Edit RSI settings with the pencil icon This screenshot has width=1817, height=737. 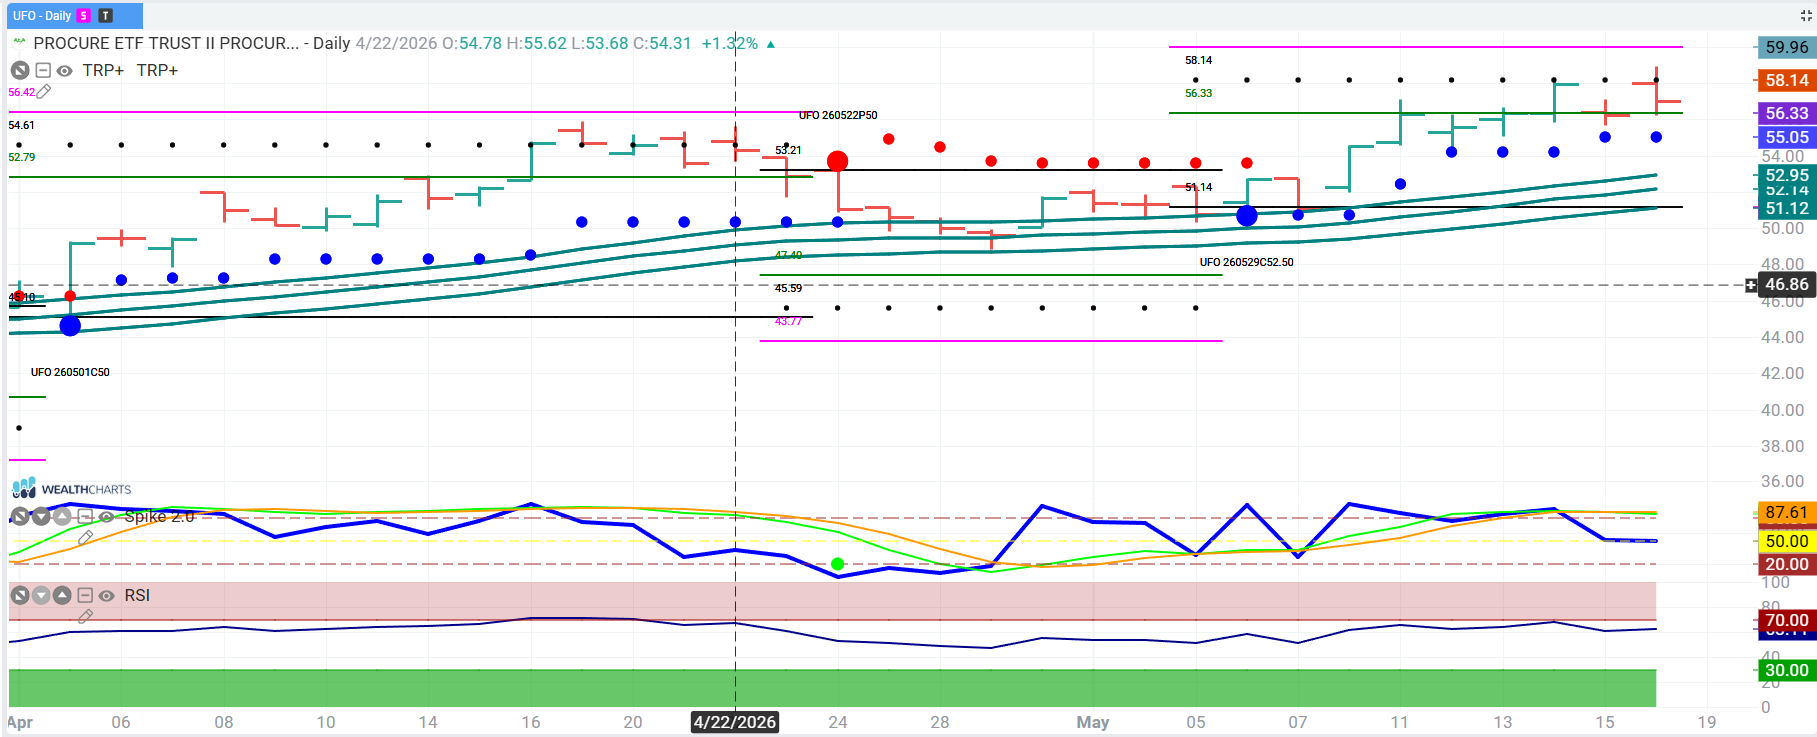pyautogui.click(x=85, y=617)
